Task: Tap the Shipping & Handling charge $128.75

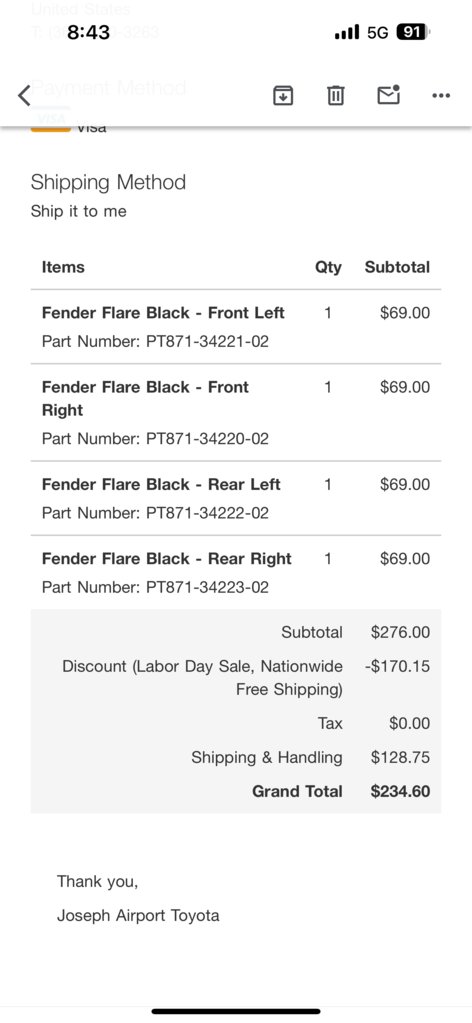Action: [x=400, y=757]
